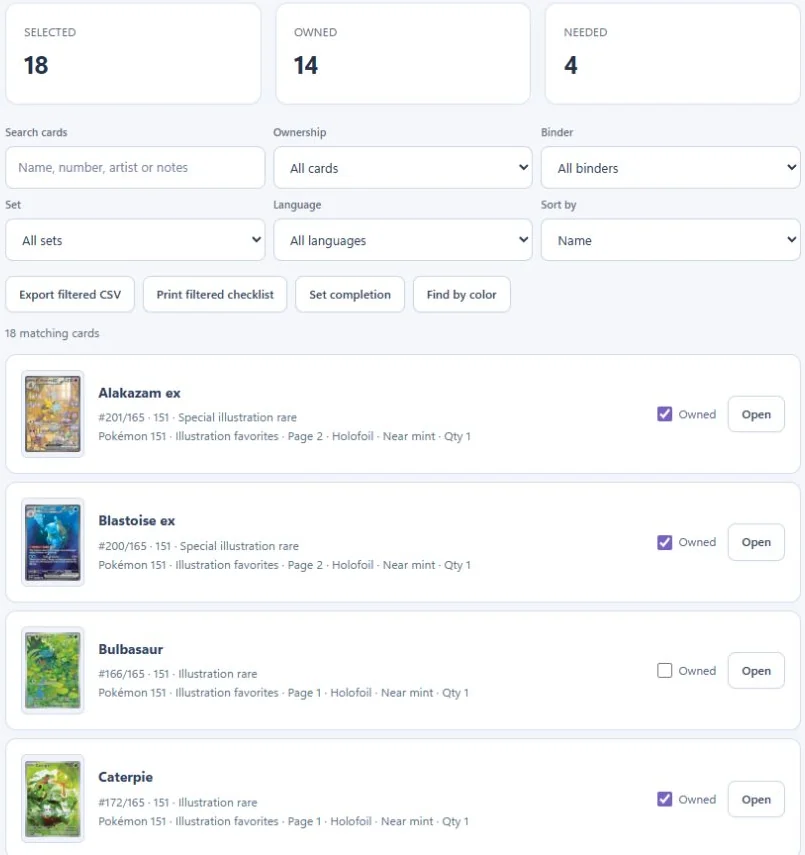
Task: Open the Sort by dropdown showing Name
Action: click(670, 240)
